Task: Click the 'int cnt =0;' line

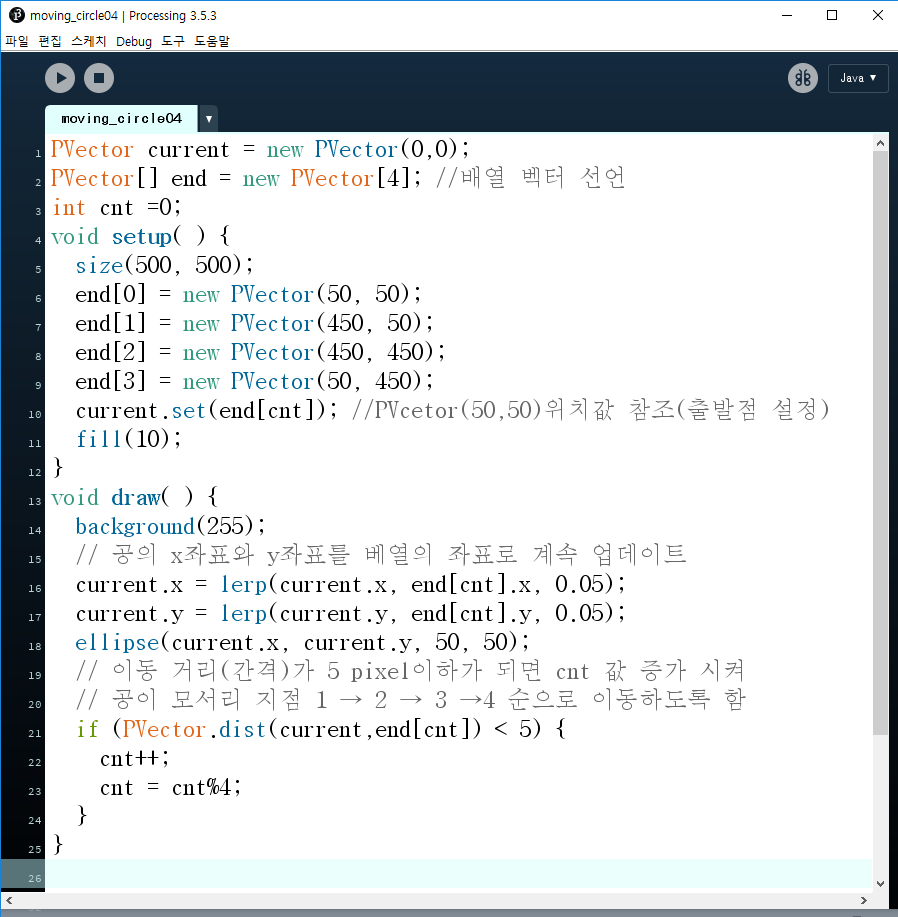Action: [117, 208]
